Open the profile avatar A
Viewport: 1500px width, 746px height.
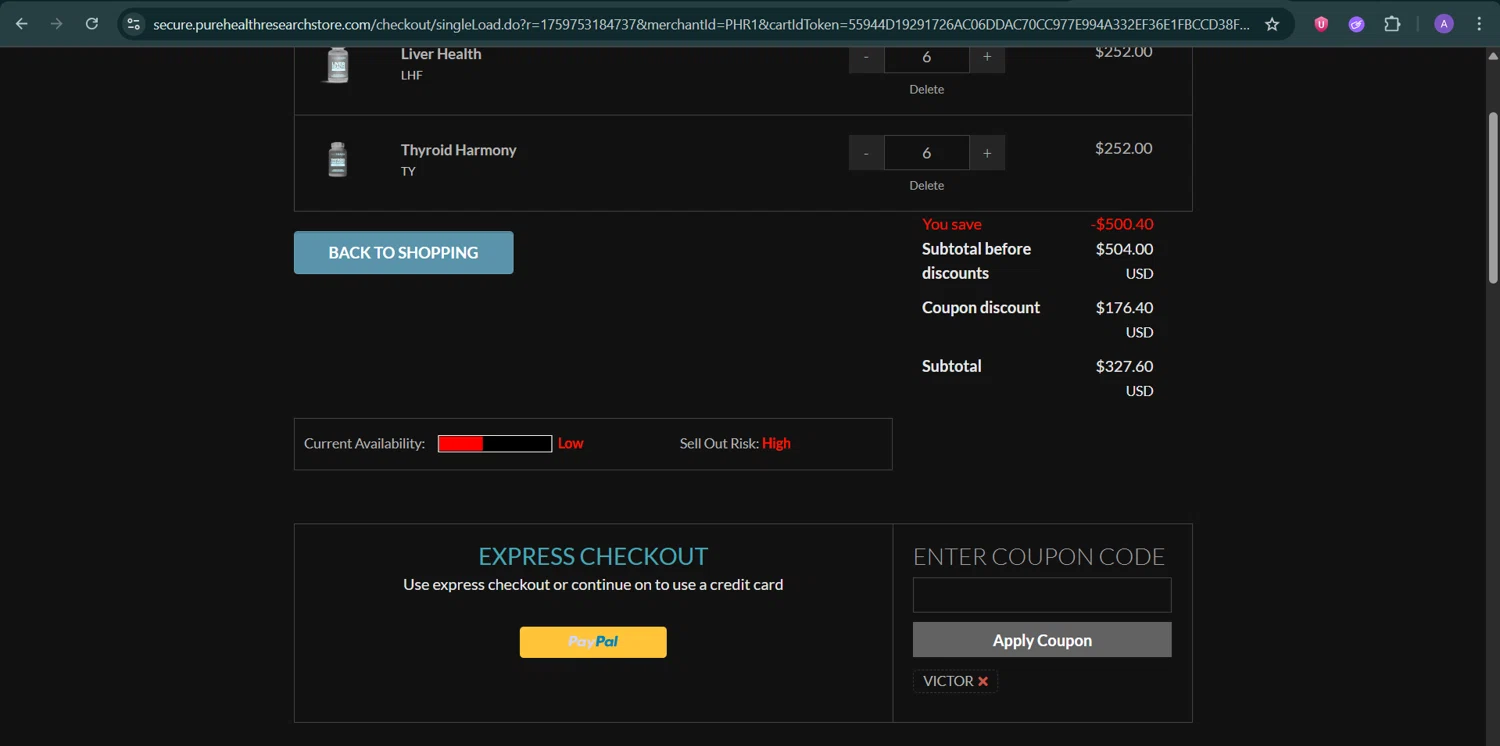1444,24
